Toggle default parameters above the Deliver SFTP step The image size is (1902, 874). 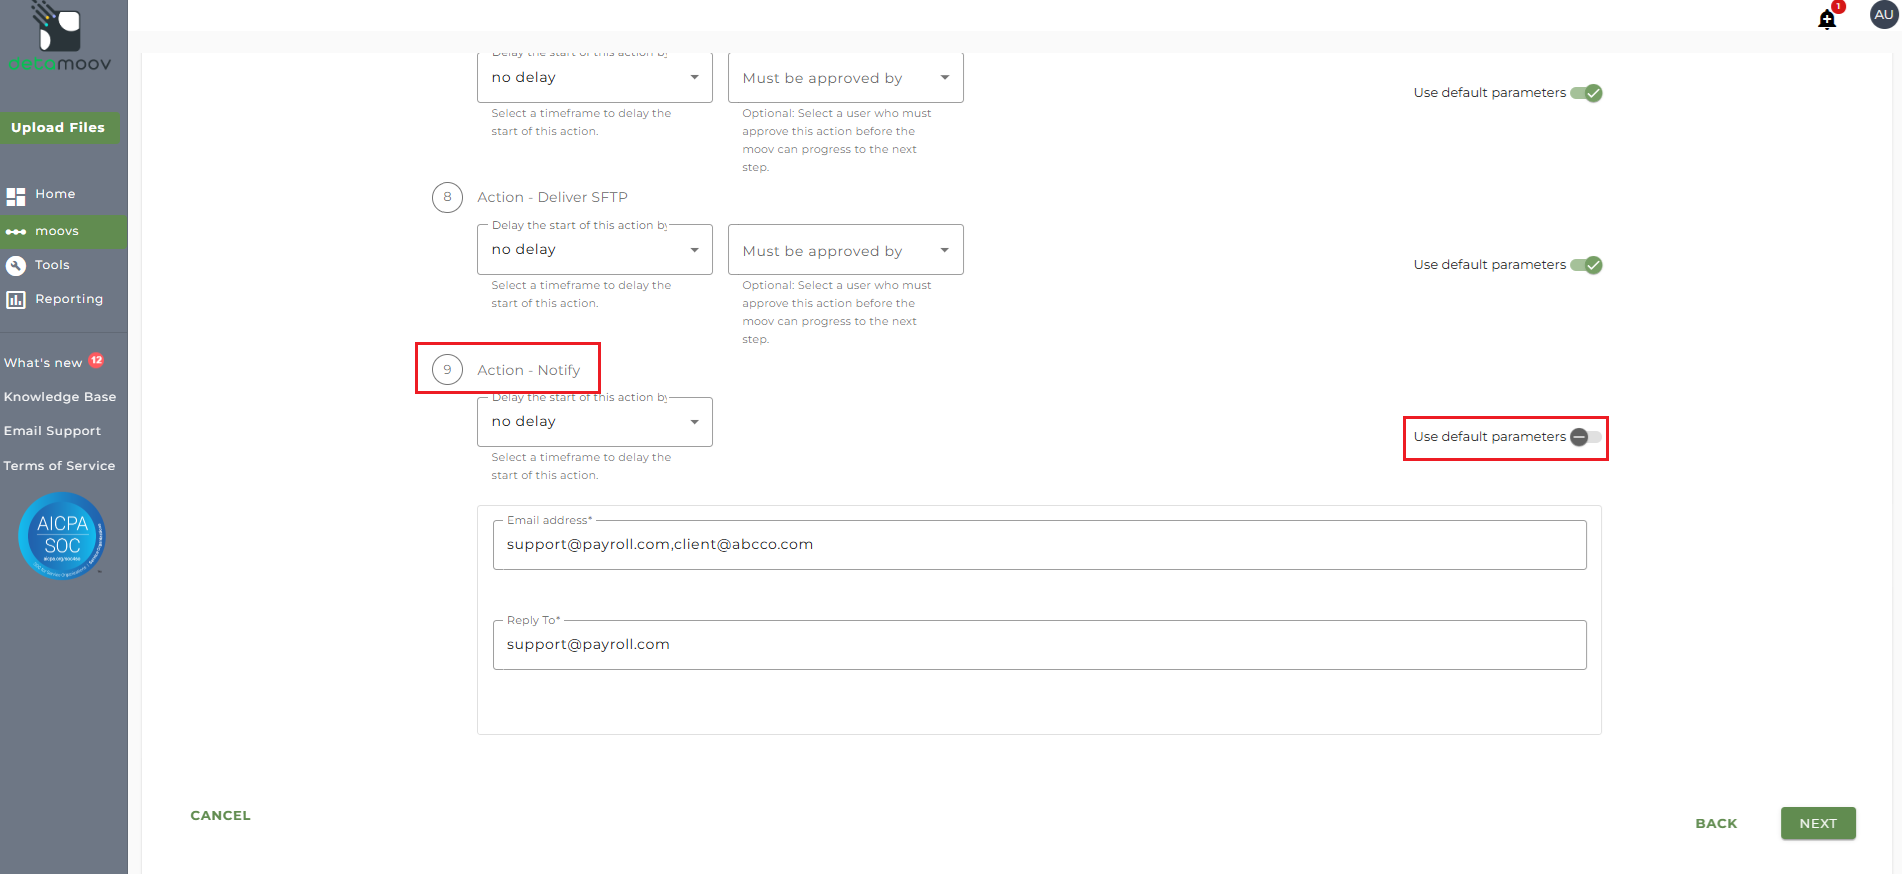pos(1586,93)
